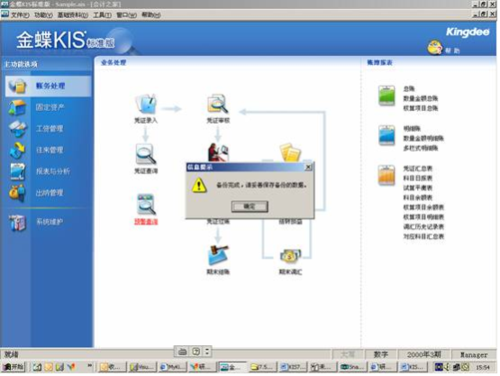Open the 工具 menu
The image size is (500, 376).
102,15
